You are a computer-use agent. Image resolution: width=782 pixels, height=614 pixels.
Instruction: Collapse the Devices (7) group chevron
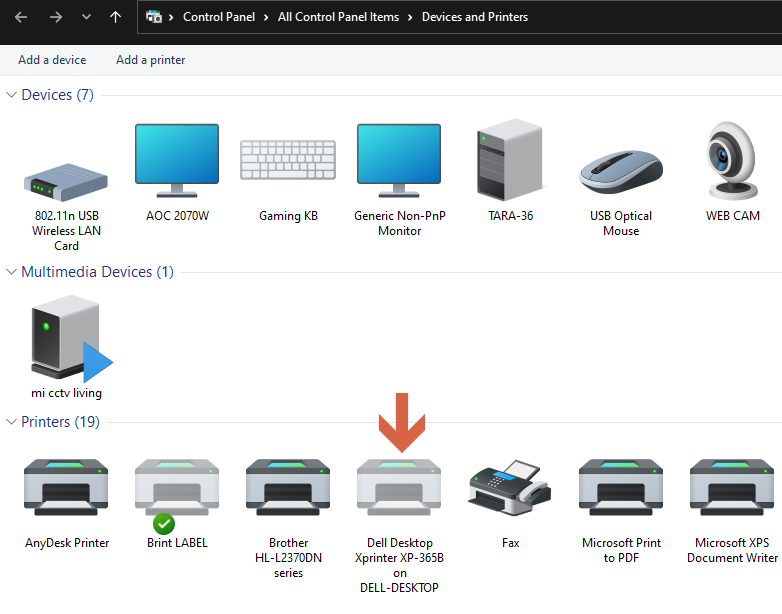click(11, 95)
